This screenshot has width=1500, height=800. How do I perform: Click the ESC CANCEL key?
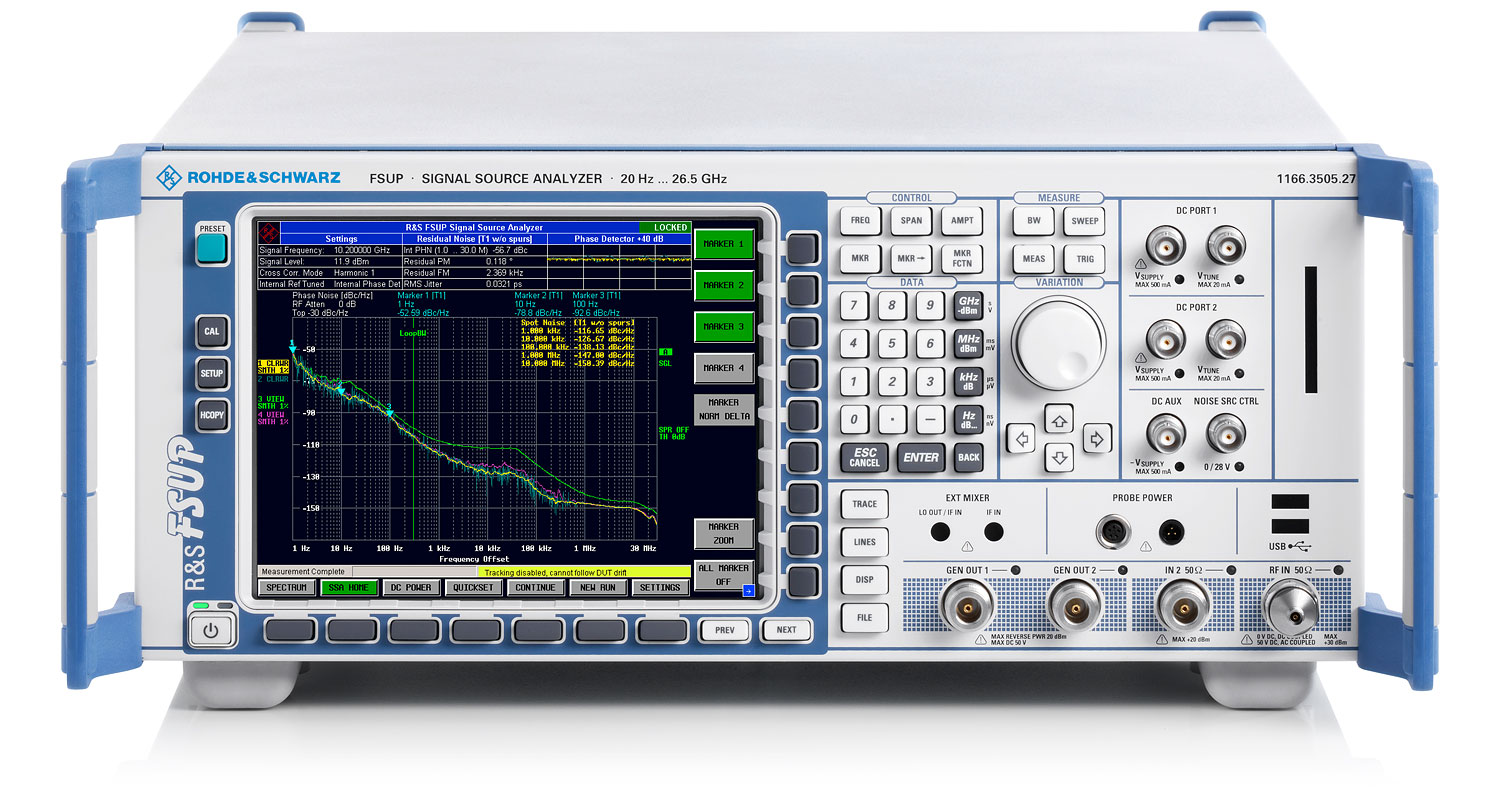(864, 457)
